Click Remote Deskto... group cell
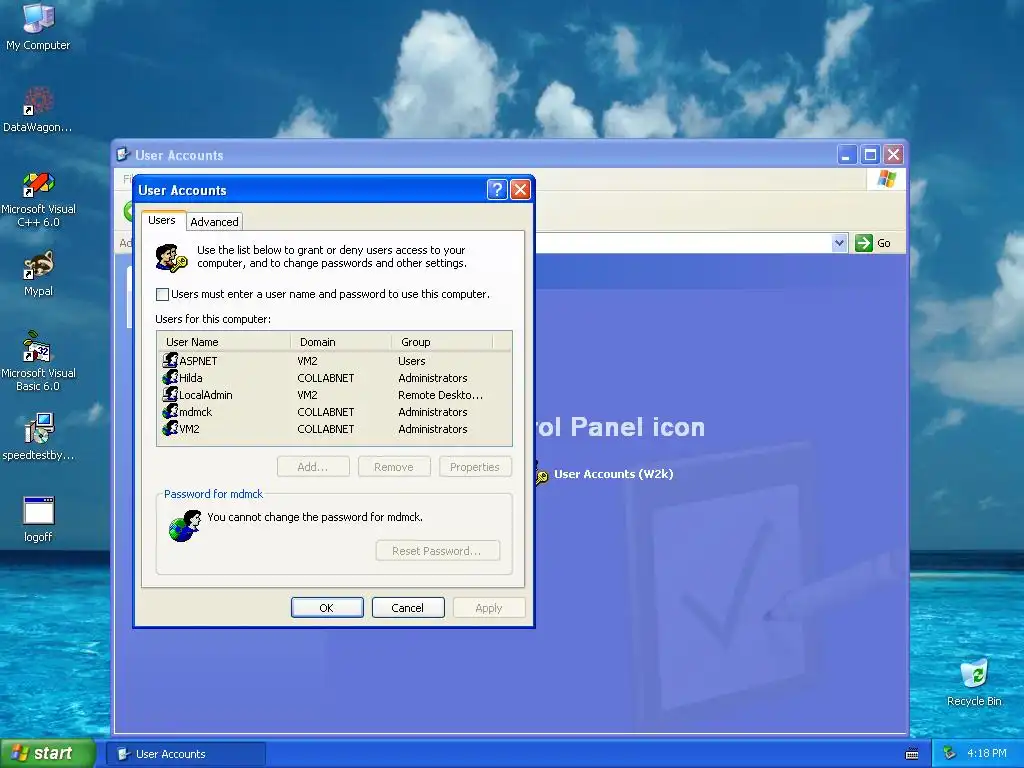This screenshot has width=1024, height=768. pos(440,395)
